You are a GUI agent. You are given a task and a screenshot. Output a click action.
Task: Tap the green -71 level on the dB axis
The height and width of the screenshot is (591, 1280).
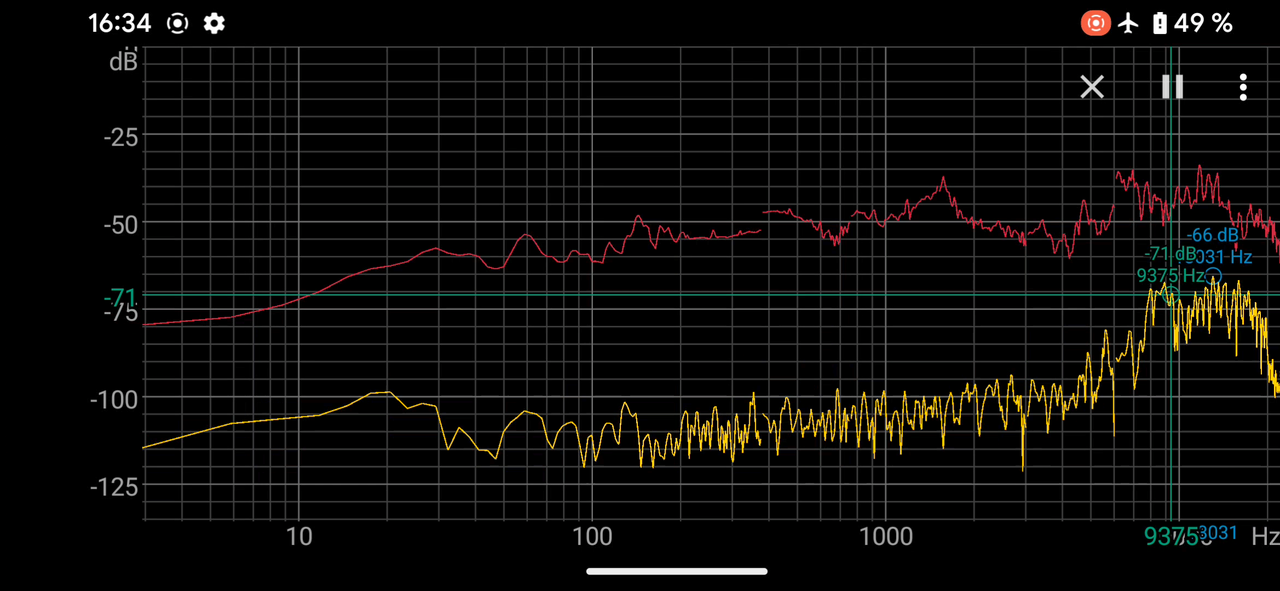pos(121,296)
